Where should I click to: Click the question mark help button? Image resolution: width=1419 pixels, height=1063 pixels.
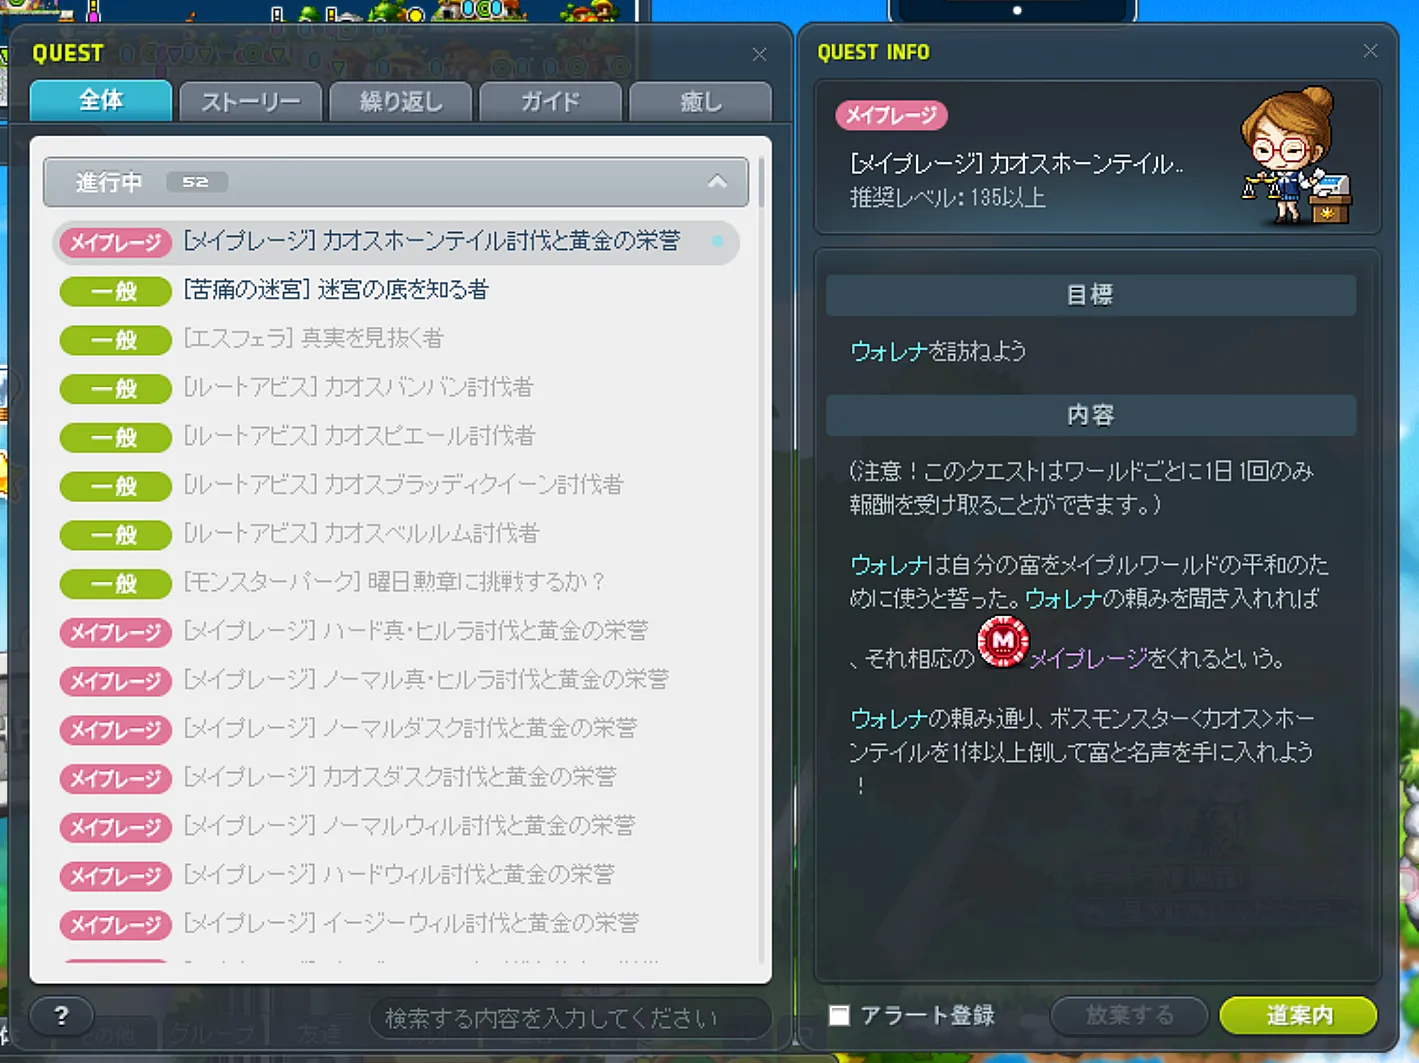point(62,1016)
